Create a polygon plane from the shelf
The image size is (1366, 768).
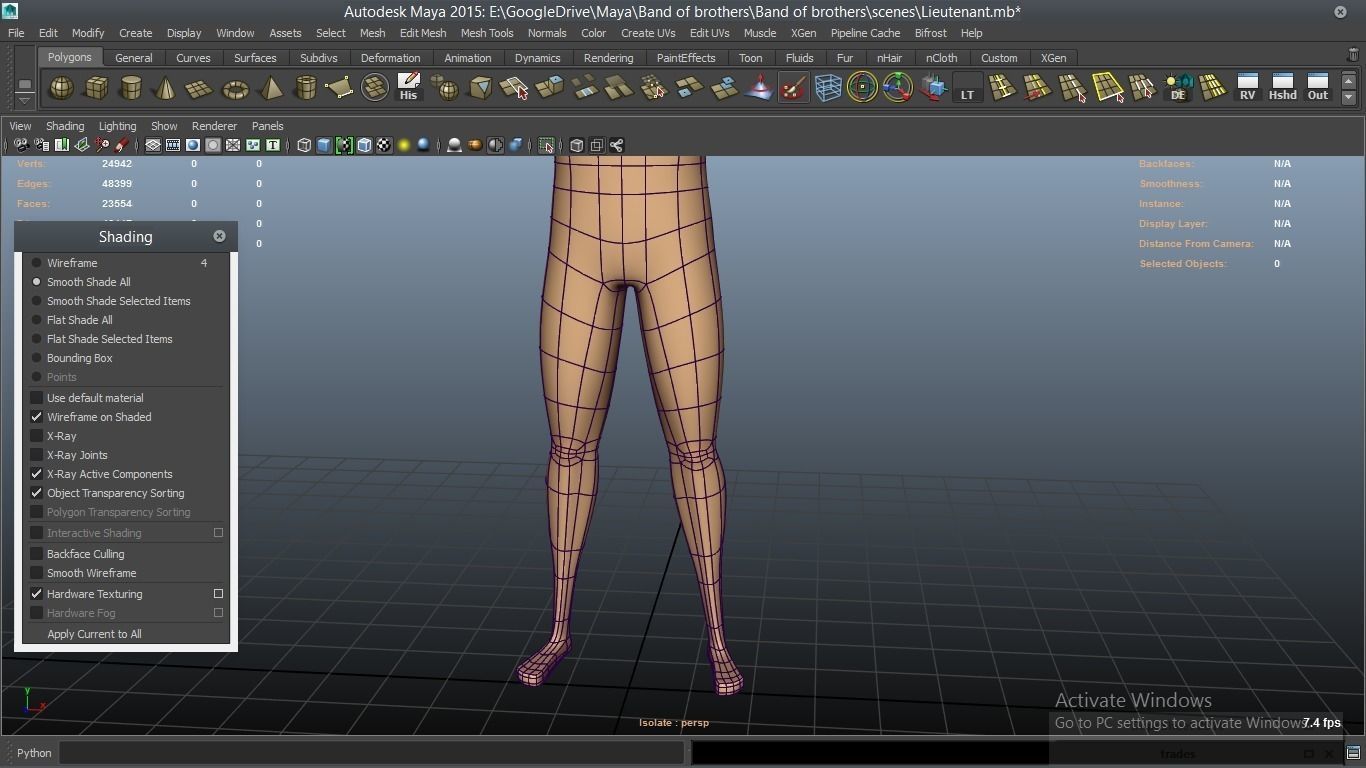pos(200,88)
